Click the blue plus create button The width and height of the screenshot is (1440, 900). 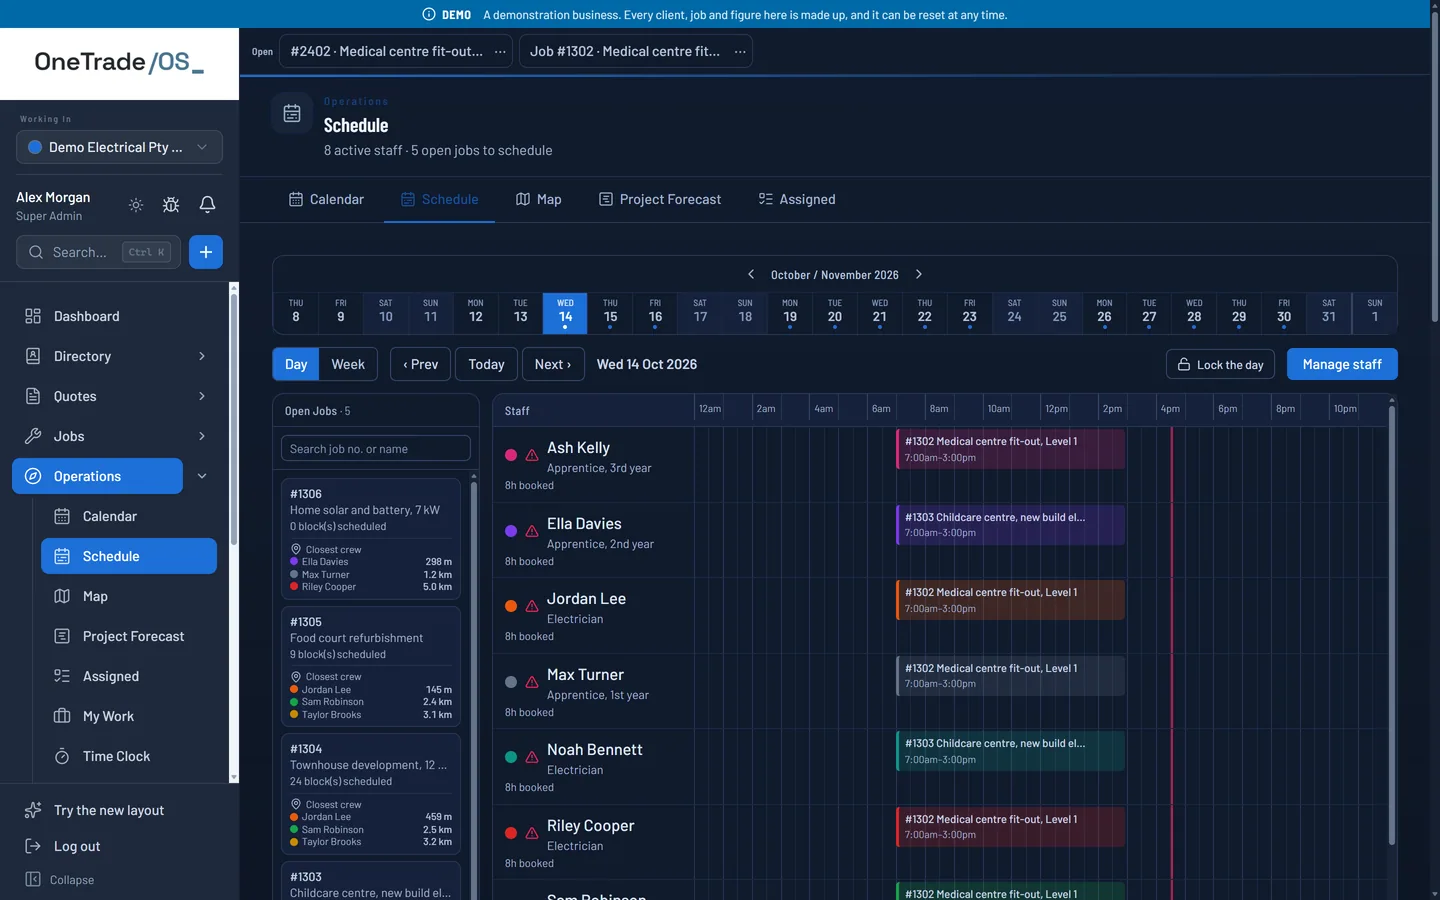coord(206,252)
